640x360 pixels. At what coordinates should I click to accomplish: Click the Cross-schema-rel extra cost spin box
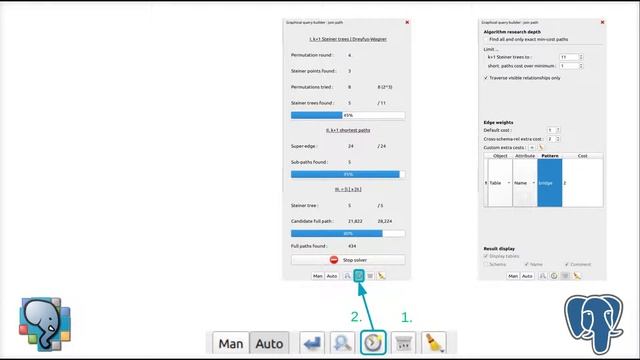pos(553,139)
